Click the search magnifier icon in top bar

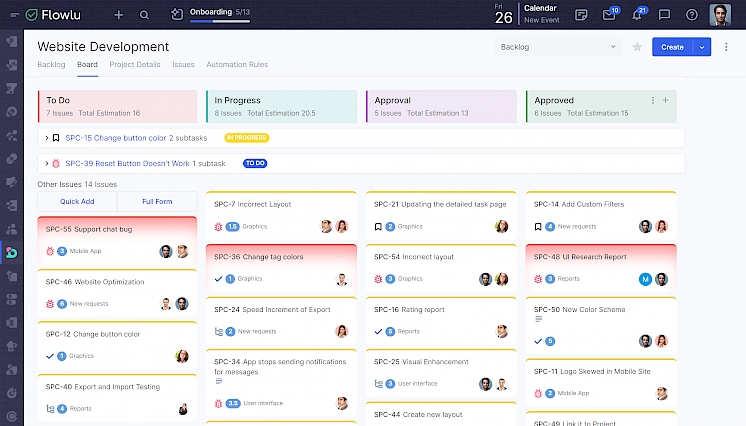145,15
